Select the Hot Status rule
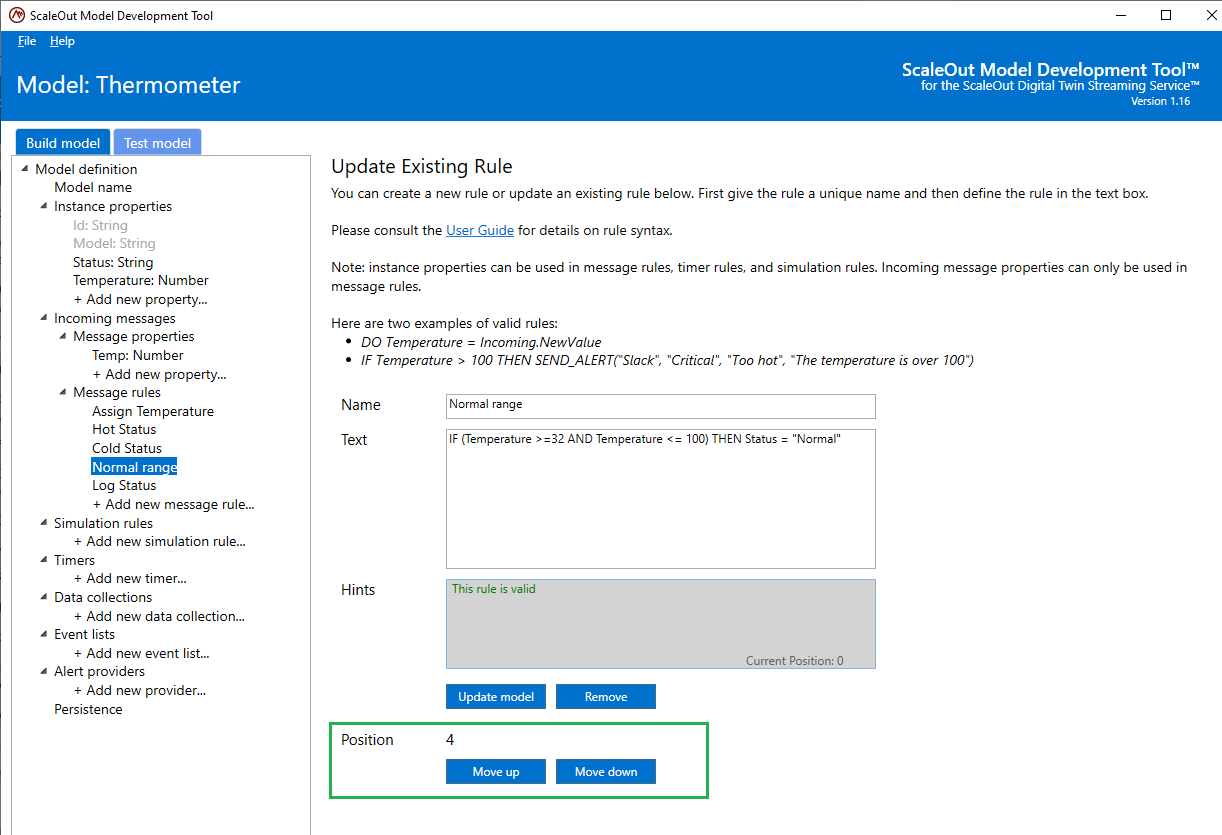 tap(124, 429)
